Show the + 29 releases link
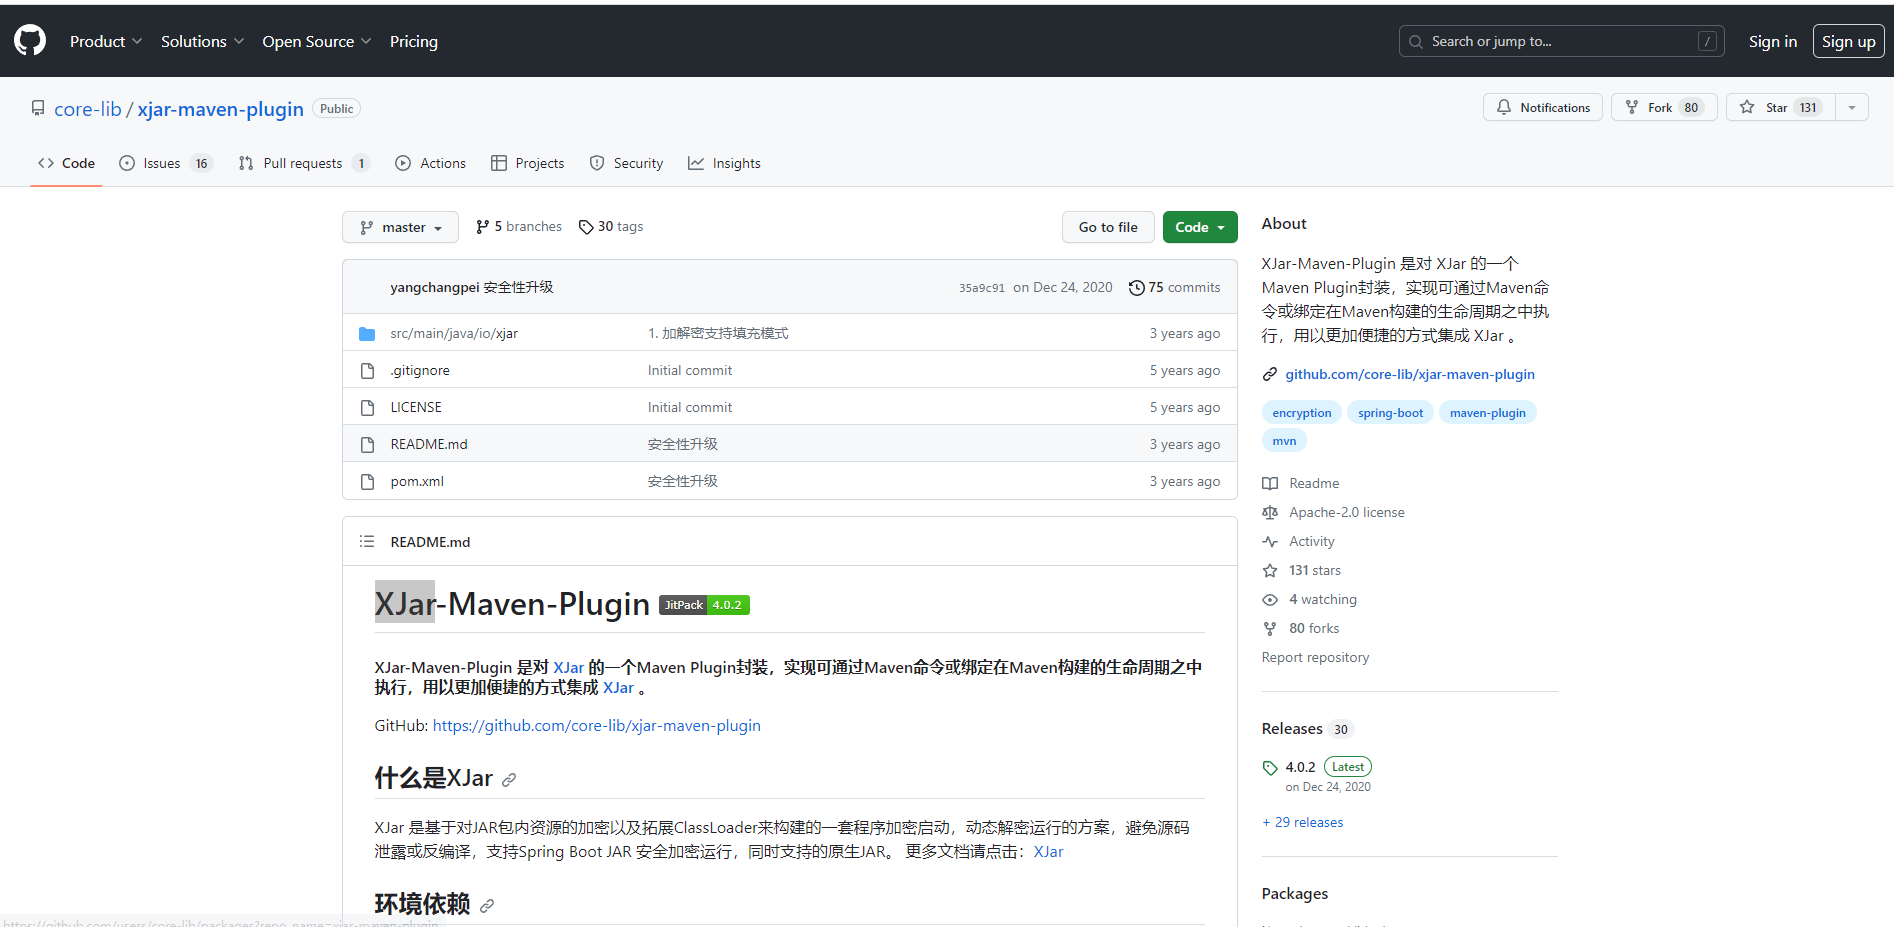The height and width of the screenshot is (927, 1894). coord(1302,822)
